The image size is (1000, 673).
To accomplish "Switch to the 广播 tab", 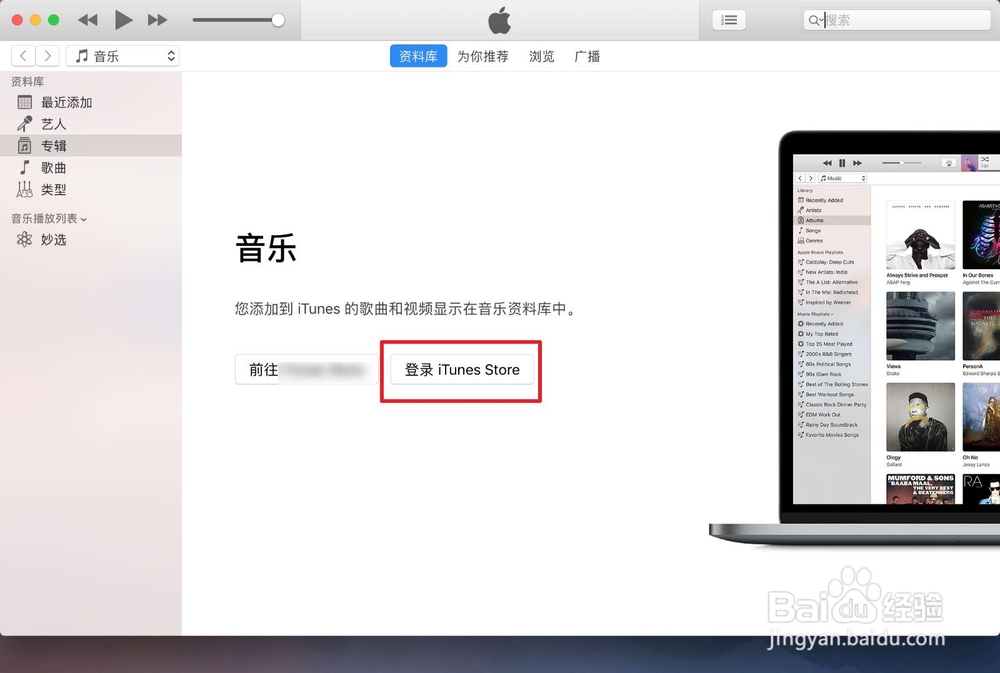I will 587,56.
